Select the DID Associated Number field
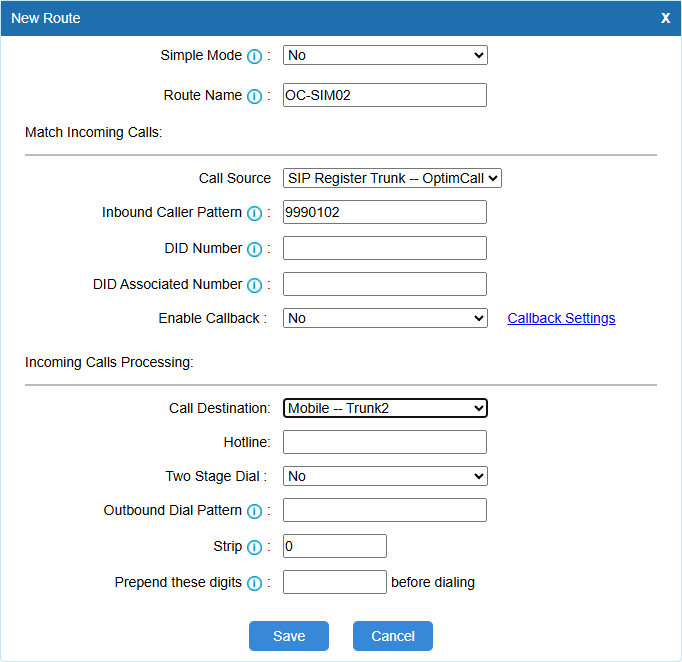The image size is (682, 662). 384,284
